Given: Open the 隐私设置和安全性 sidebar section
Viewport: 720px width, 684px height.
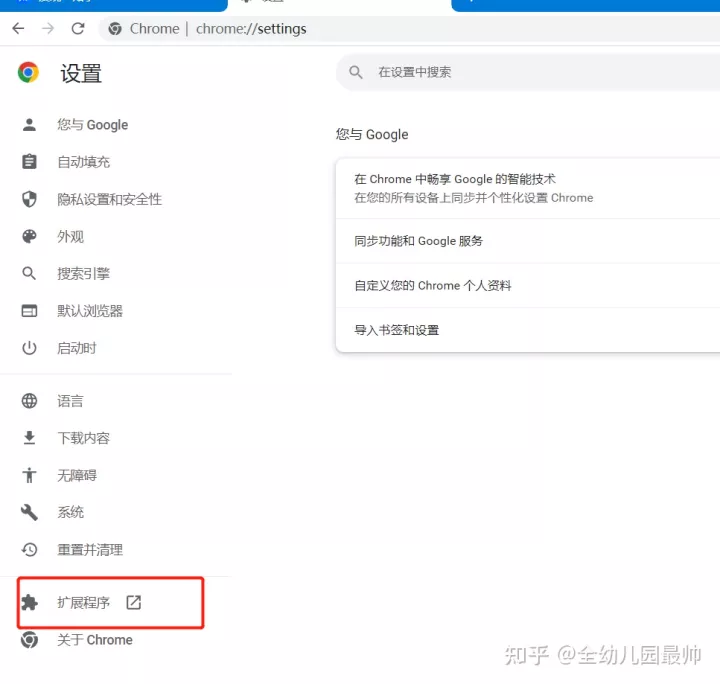Looking at the screenshot, I should 109,199.
